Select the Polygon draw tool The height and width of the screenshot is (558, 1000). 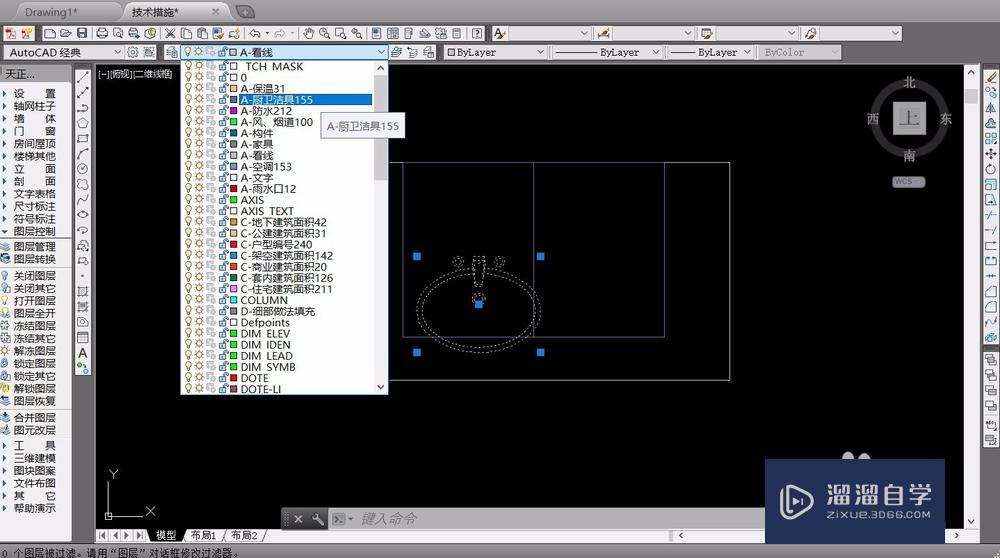coord(83,123)
